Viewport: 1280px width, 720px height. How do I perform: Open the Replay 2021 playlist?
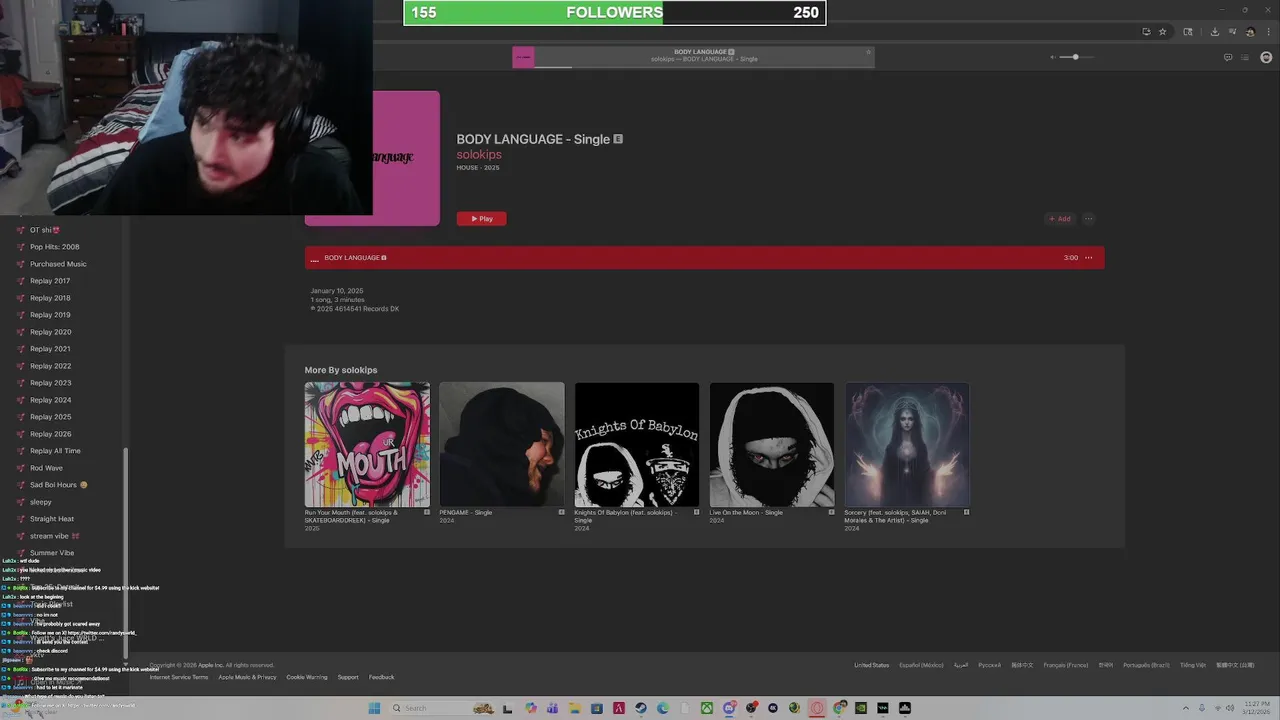pyautogui.click(x=50, y=349)
